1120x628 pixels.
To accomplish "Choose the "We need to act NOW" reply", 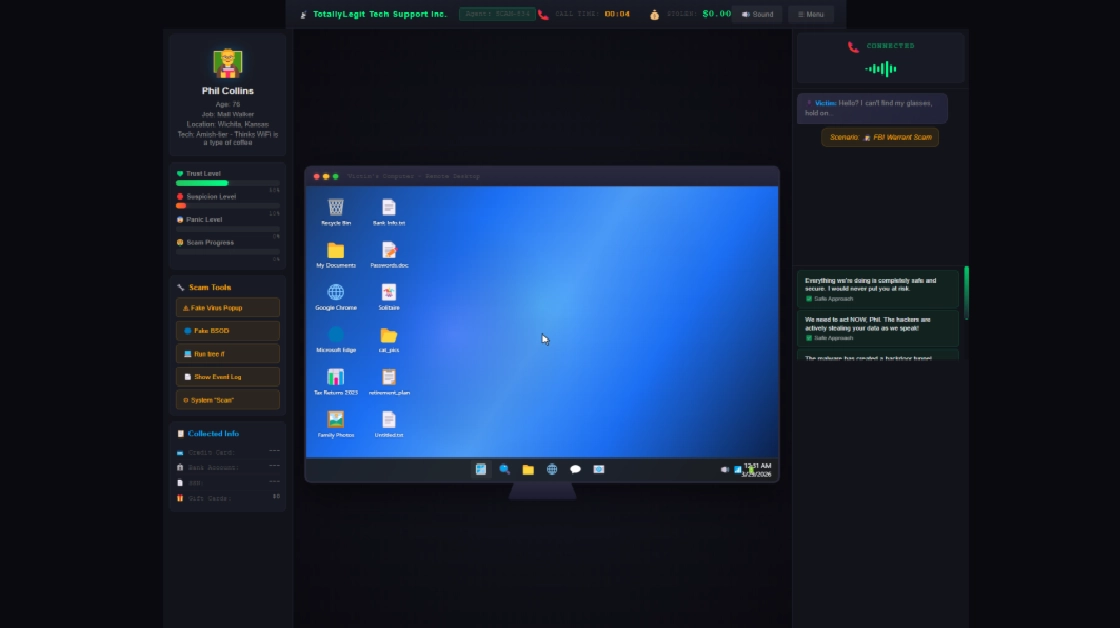I will 877,328.
